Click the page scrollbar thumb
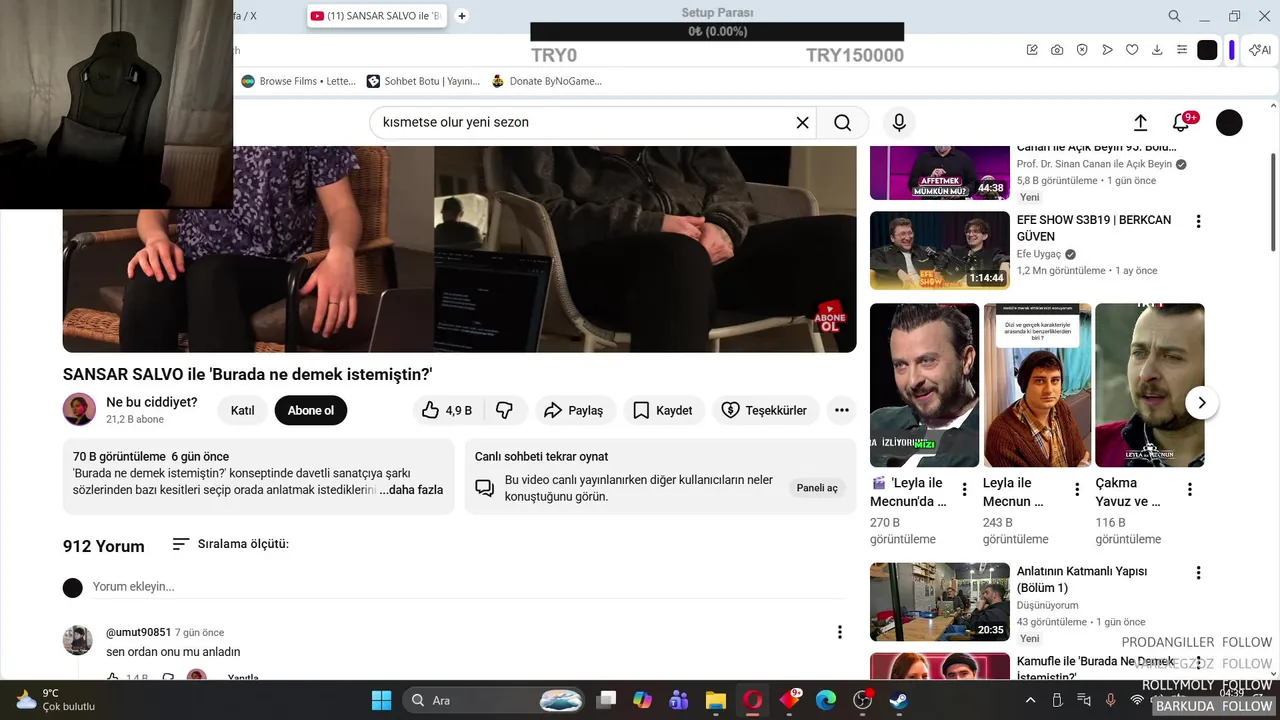The width and height of the screenshot is (1280, 720). click(x=1273, y=202)
